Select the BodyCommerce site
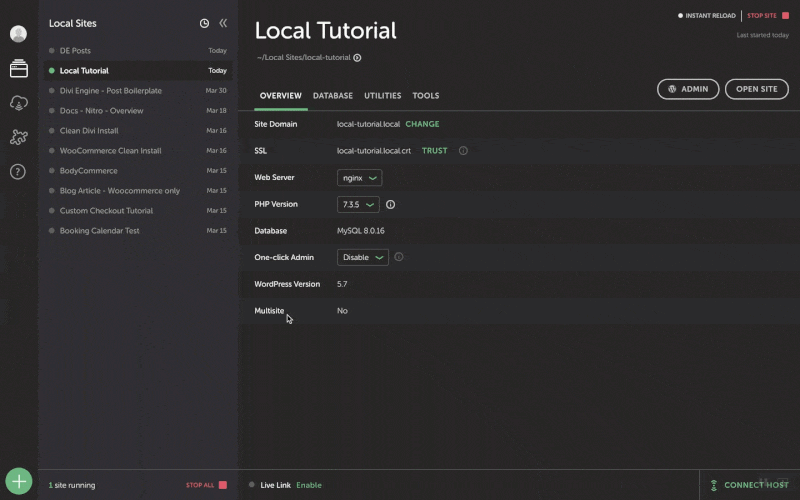Viewport: 800px width, 500px height. tap(138, 170)
